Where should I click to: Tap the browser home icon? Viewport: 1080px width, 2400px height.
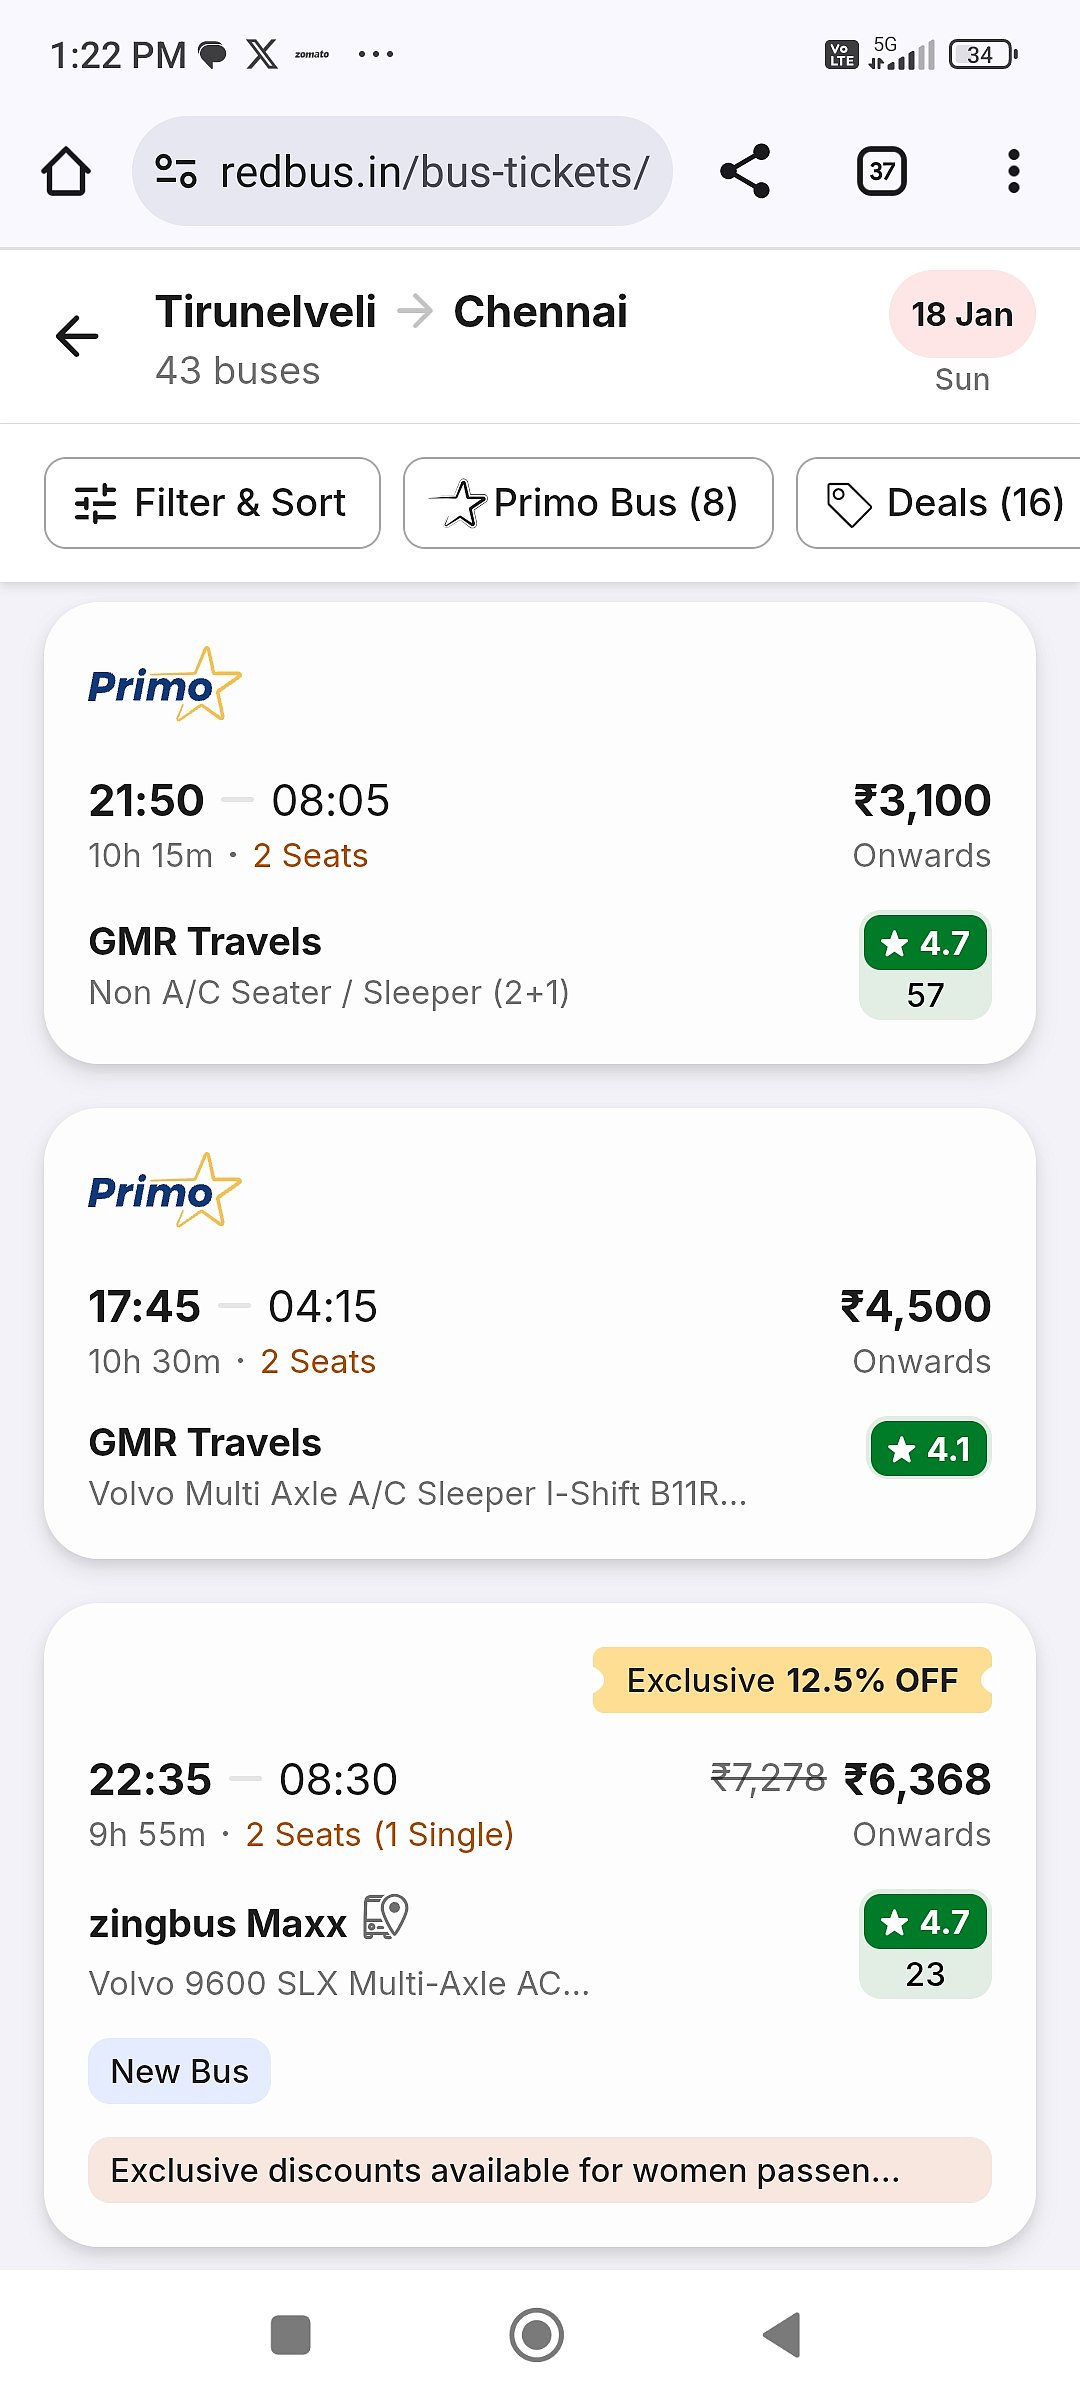click(x=66, y=171)
